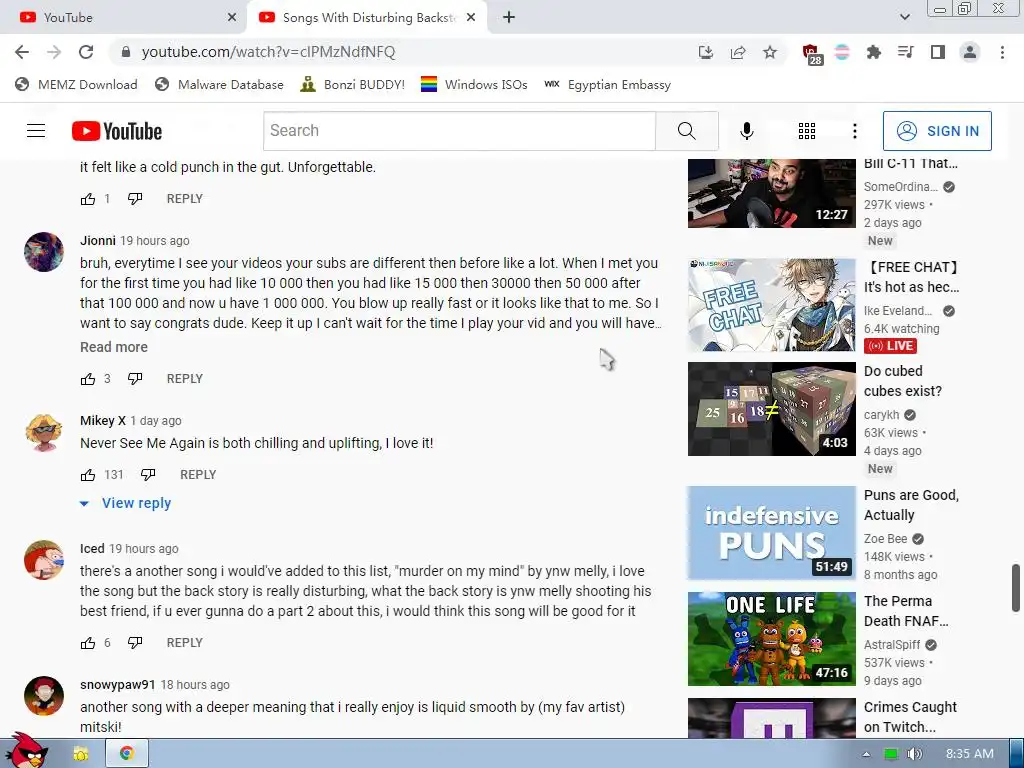Bookmark this page with star icon

pos(770,52)
